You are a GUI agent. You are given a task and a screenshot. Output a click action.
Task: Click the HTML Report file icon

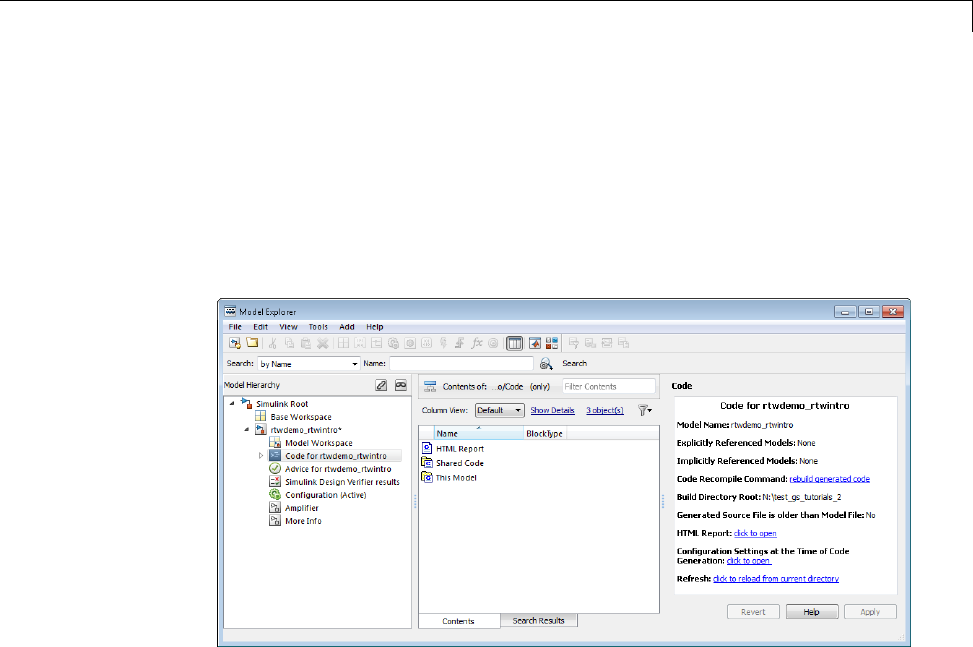pos(427,448)
